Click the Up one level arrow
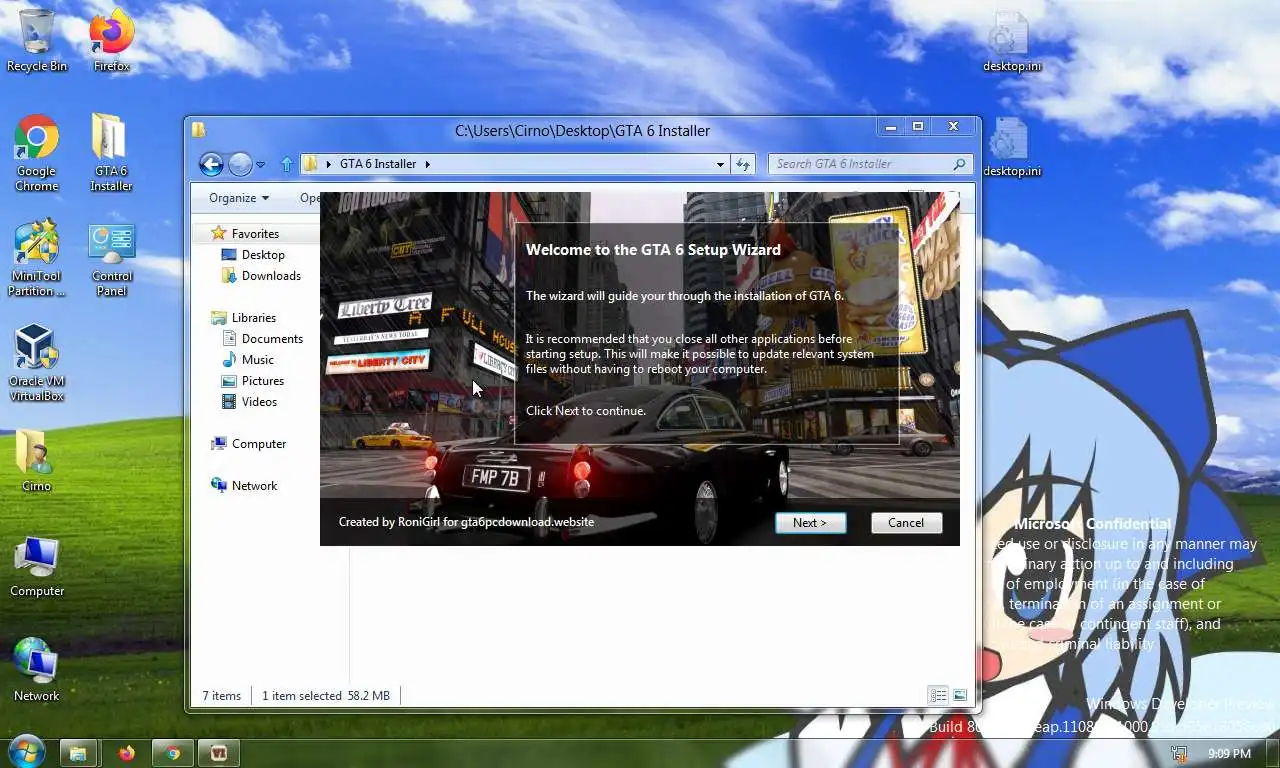The image size is (1280, 768). coord(287,164)
